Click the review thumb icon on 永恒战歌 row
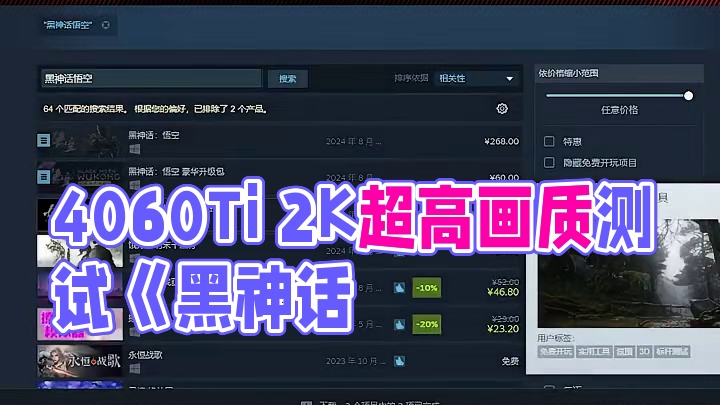The width and height of the screenshot is (720, 405). (x=399, y=361)
